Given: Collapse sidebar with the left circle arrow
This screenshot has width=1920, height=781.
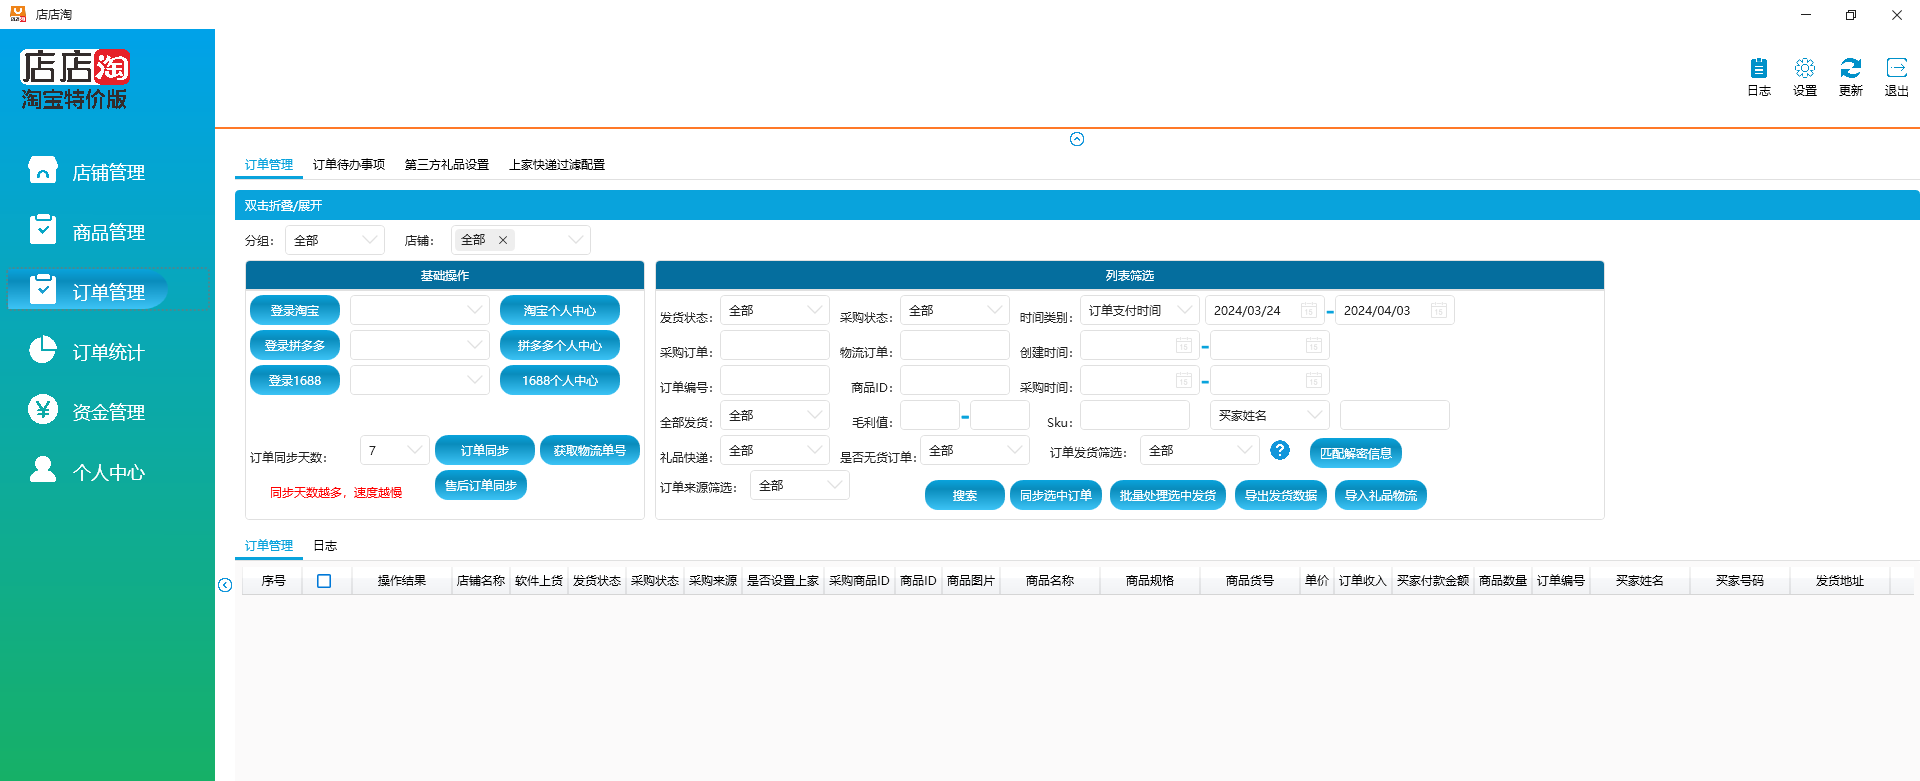Looking at the screenshot, I should tap(225, 585).
